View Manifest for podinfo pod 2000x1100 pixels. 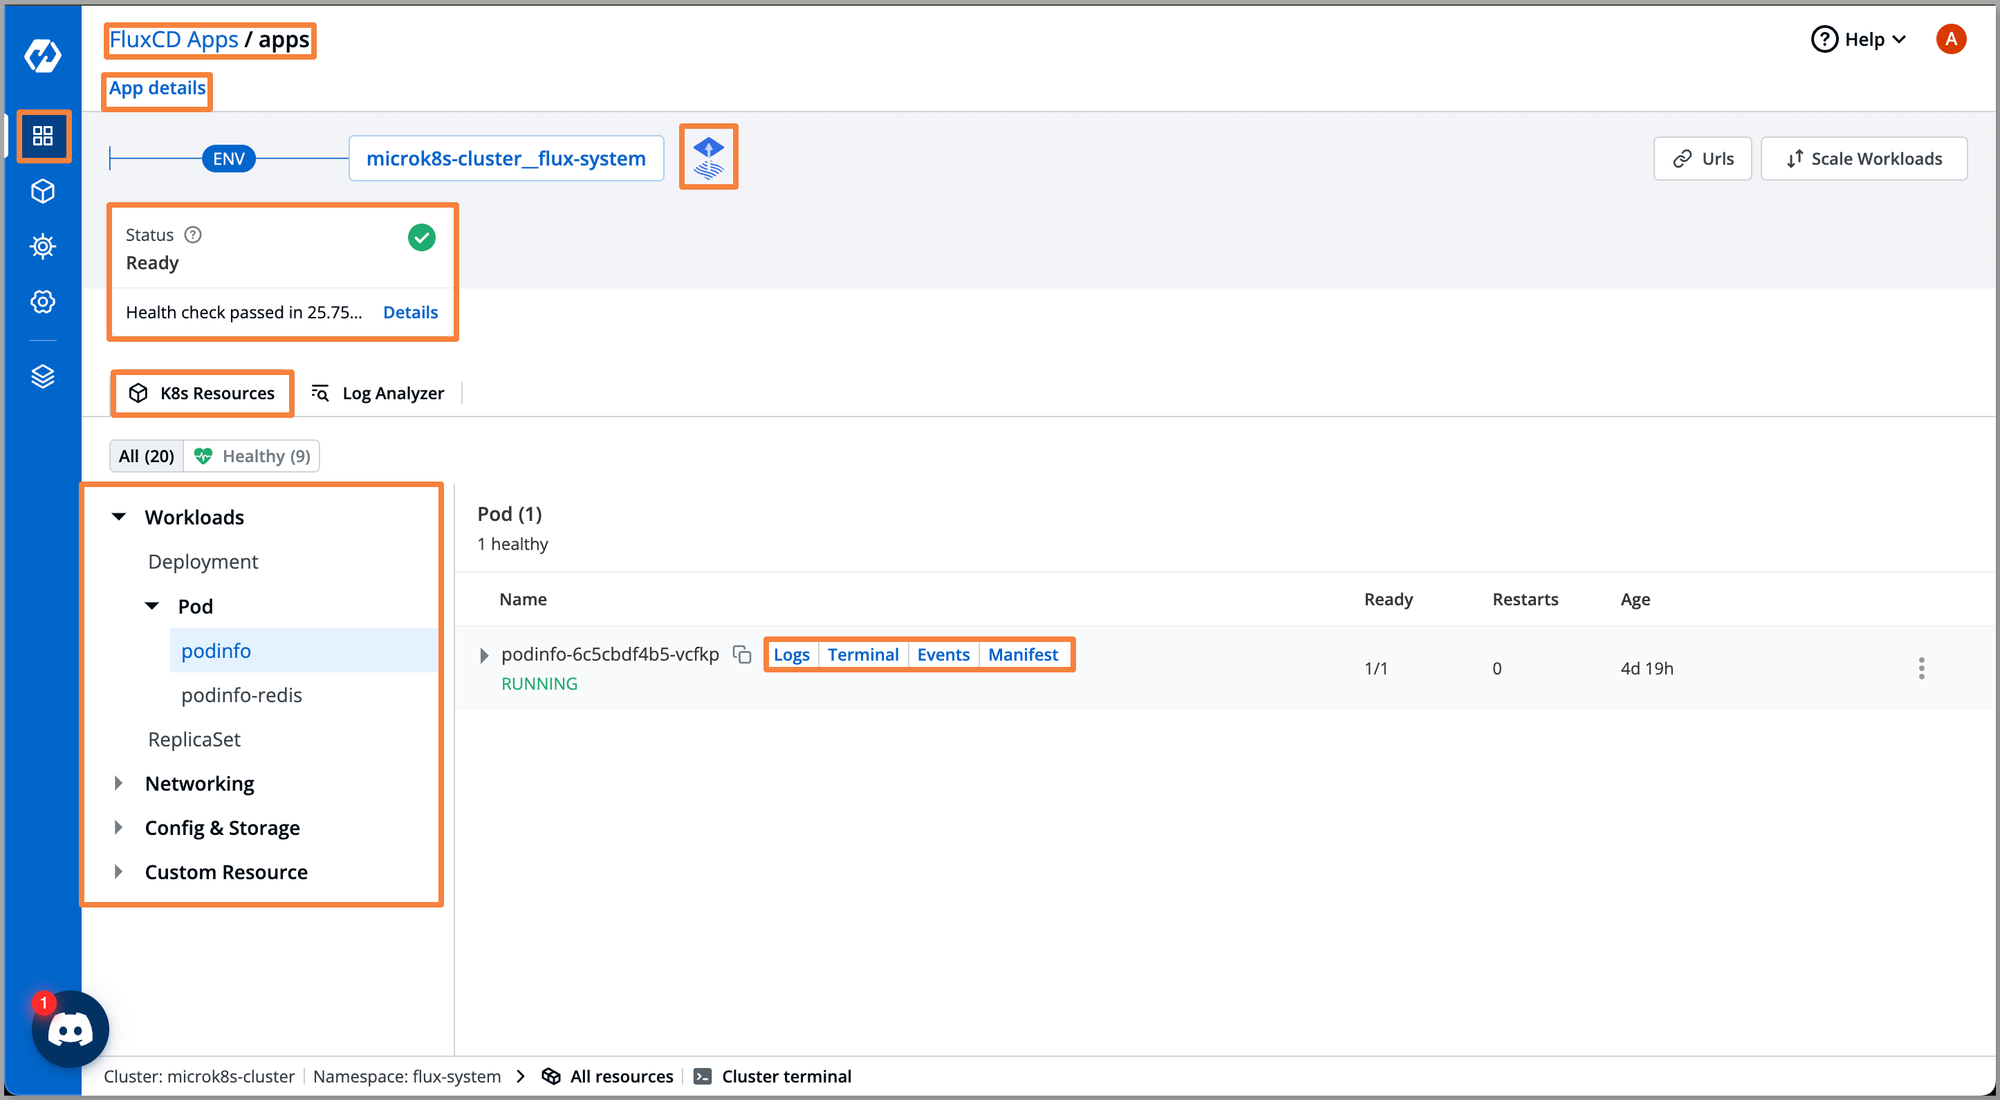(1024, 654)
